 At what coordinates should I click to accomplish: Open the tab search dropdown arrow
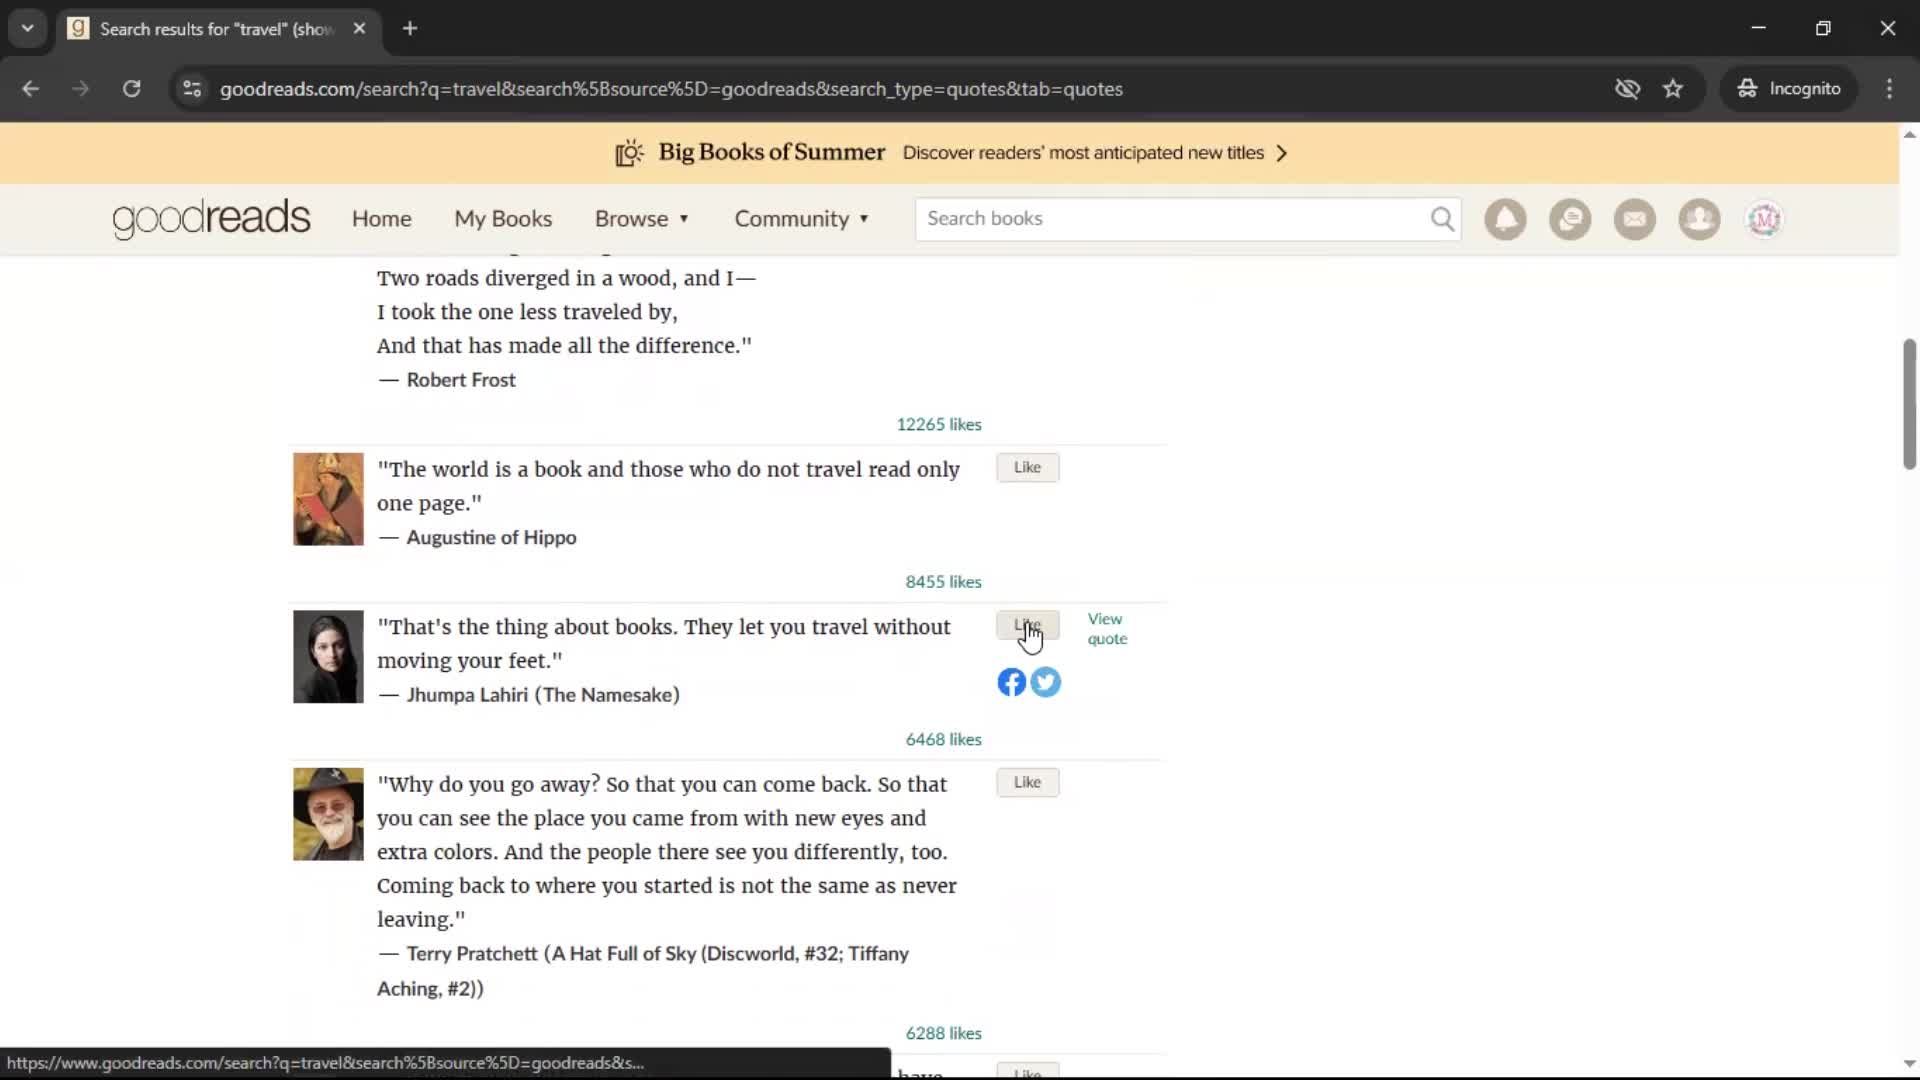tap(28, 29)
